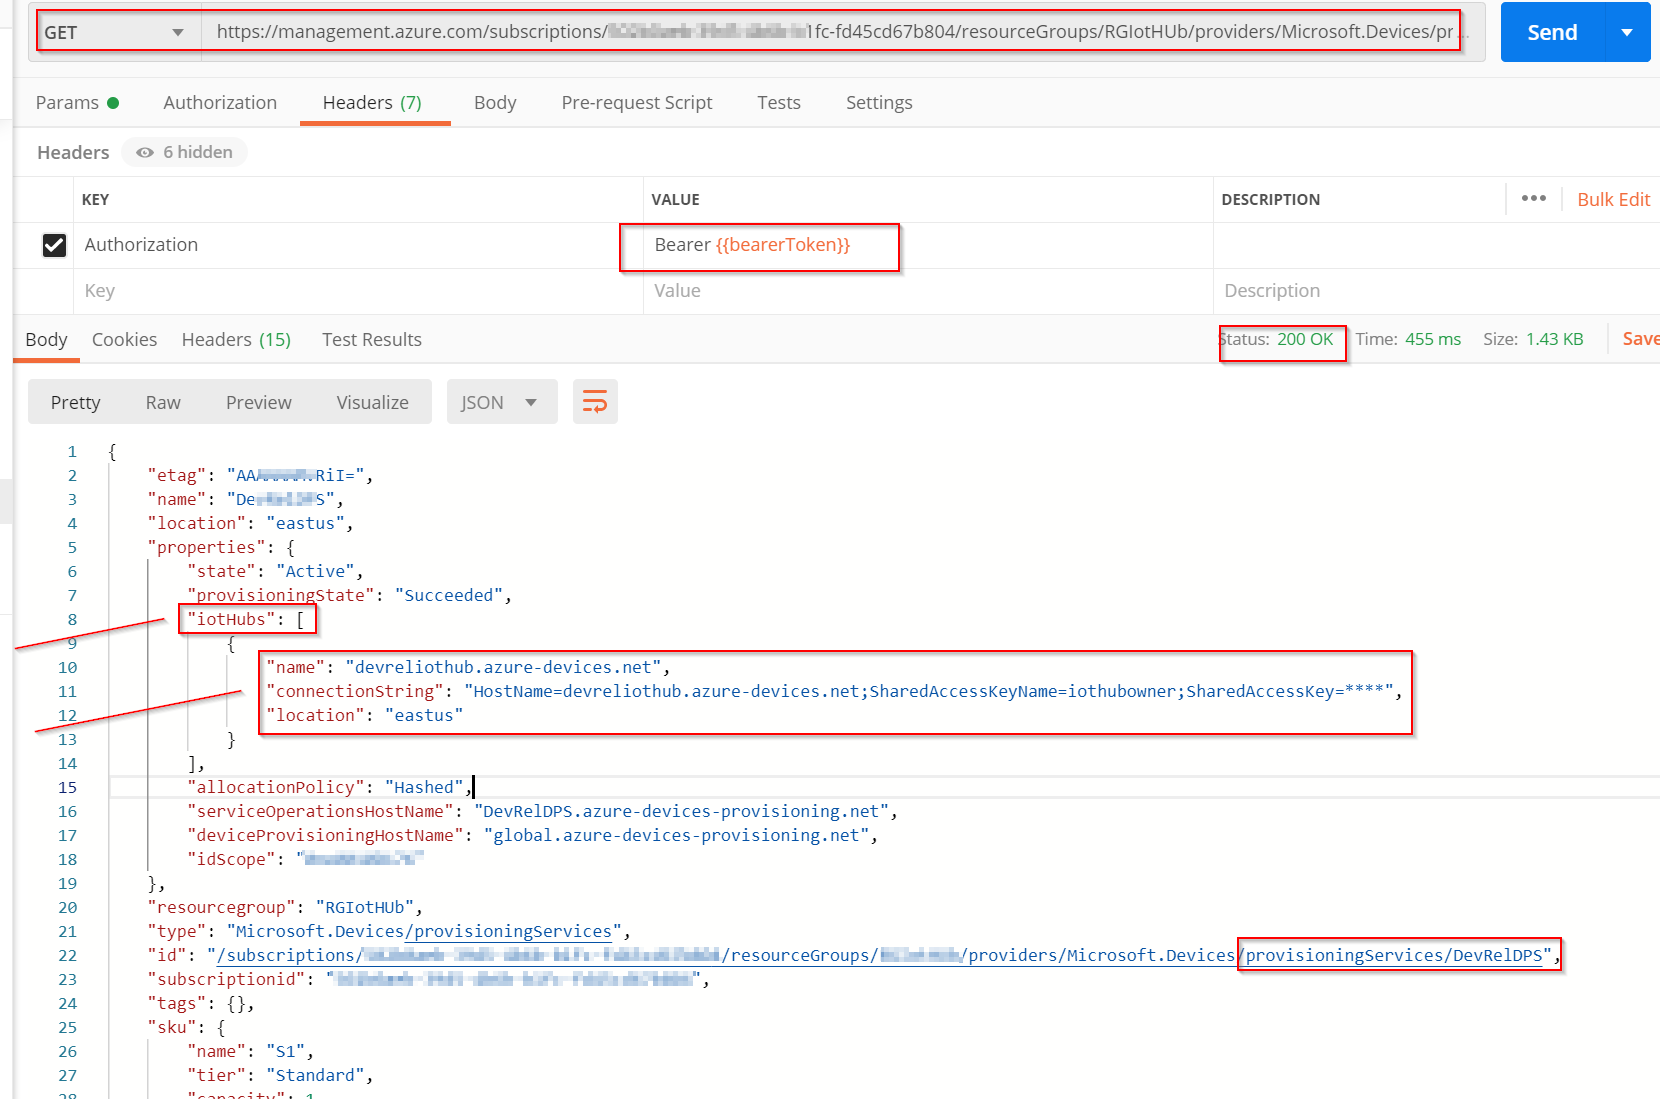The image size is (1660, 1099).
Task: Switch to the Body request tab
Action: point(495,102)
